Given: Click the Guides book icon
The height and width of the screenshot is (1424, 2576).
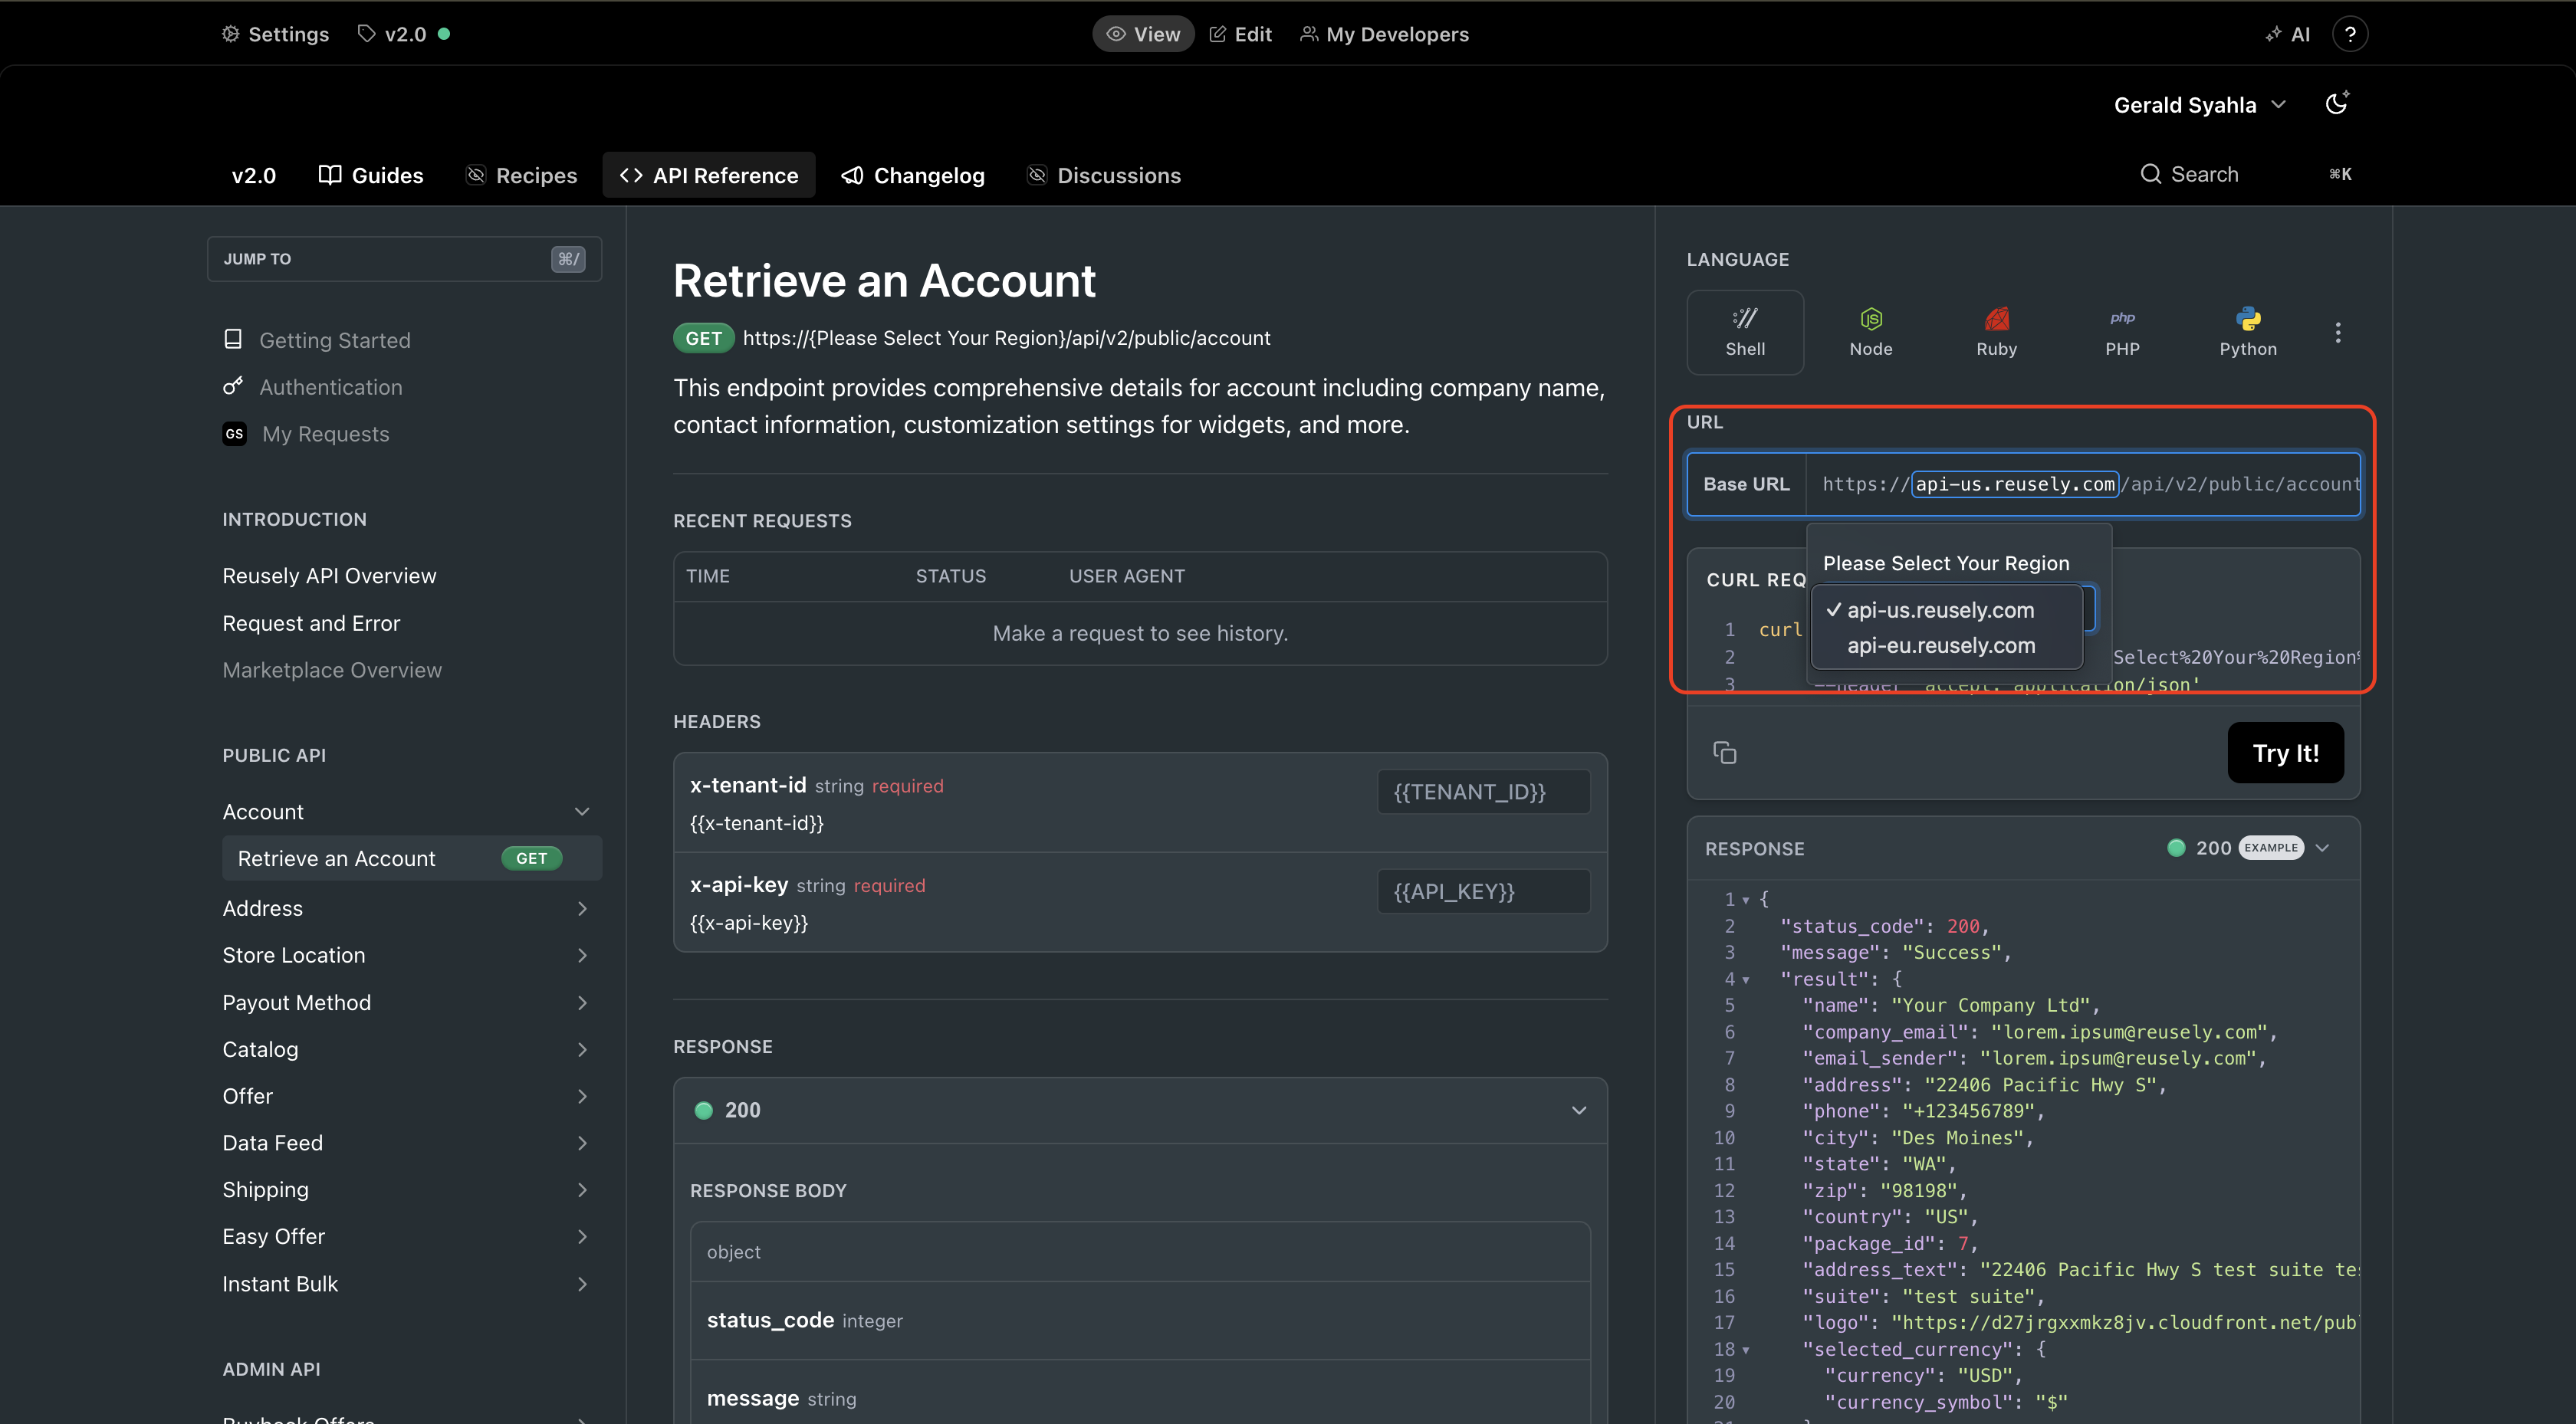Looking at the screenshot, I should point(330,175).
